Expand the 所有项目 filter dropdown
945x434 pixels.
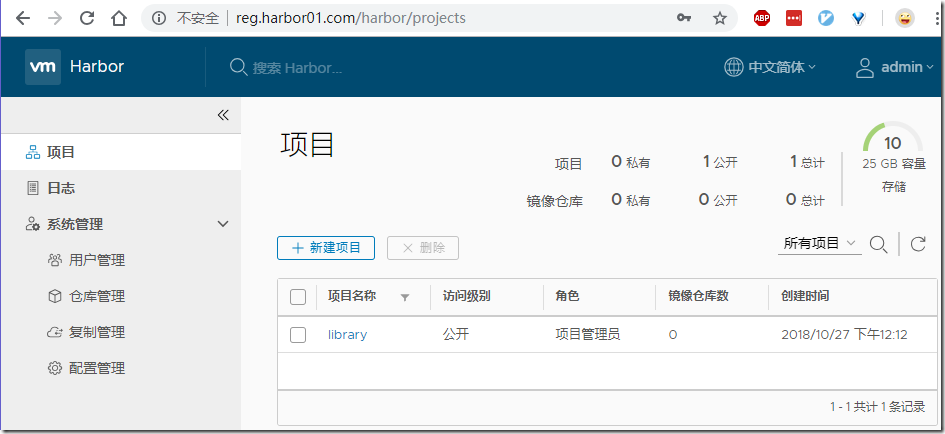[820, 243]
